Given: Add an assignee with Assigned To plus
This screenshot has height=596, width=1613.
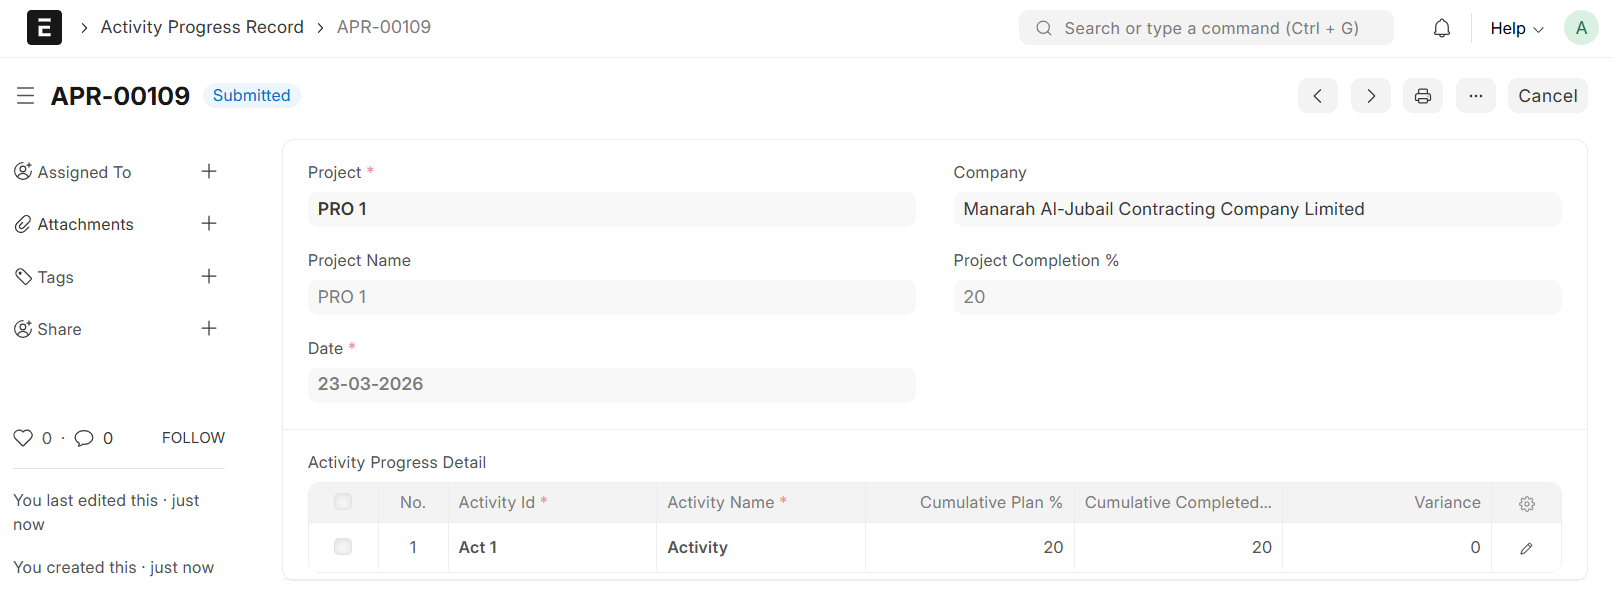Looking at the screenshot, I should click(208, 172).
